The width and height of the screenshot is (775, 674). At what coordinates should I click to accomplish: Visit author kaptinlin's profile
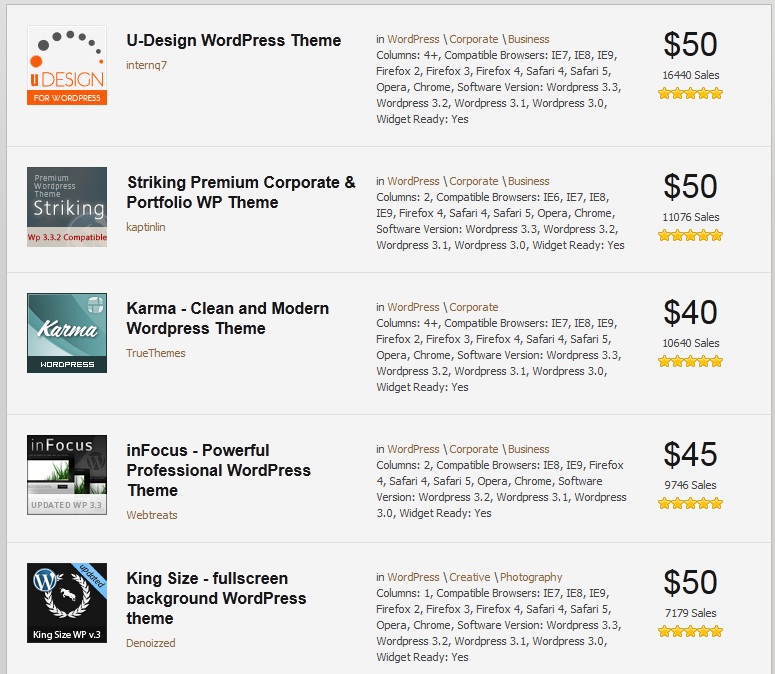146,227
